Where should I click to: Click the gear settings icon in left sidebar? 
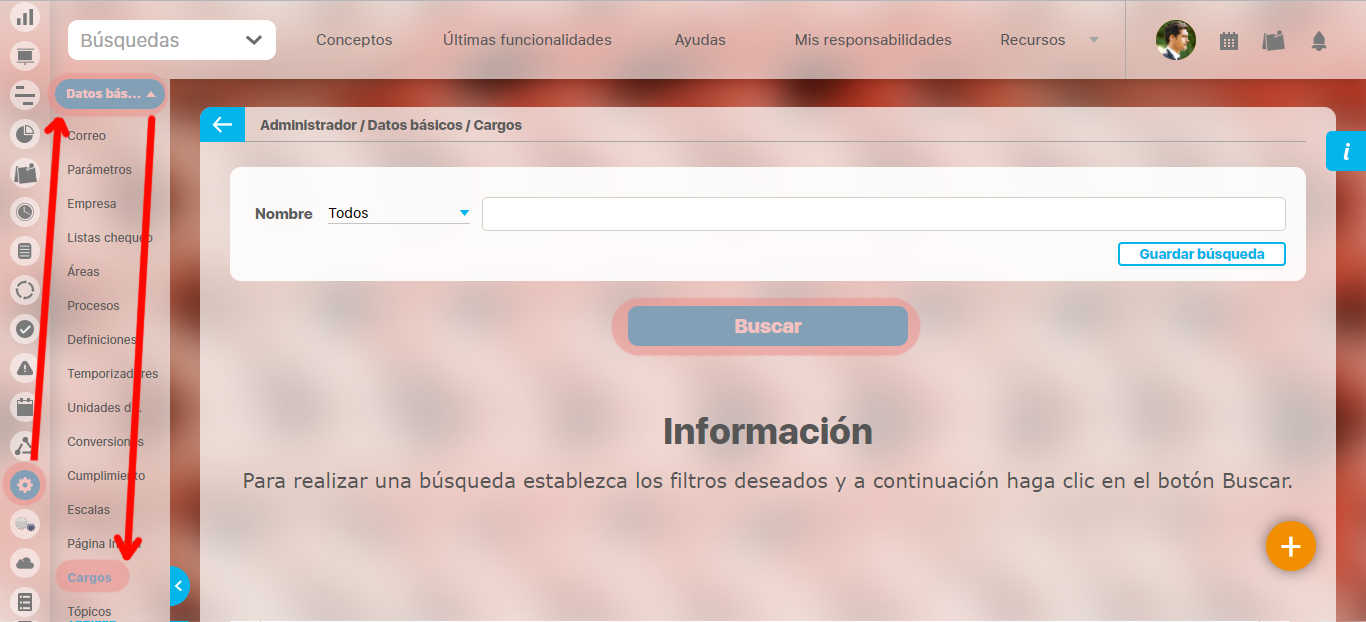25,486
